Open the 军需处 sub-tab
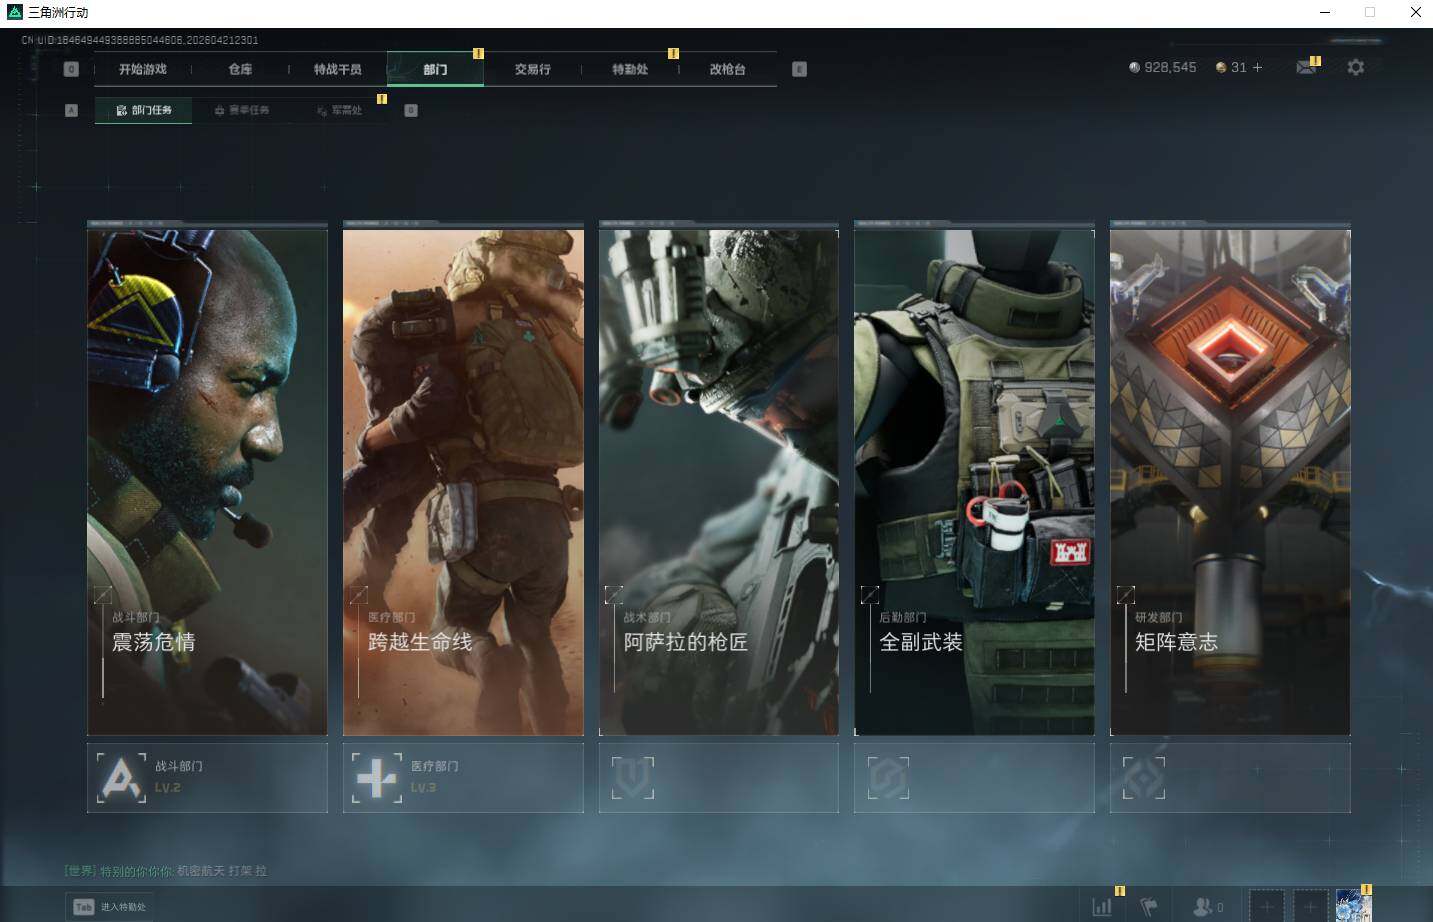Image resolution: width=1433 pixels, height=922 pixels. (340, 110)
